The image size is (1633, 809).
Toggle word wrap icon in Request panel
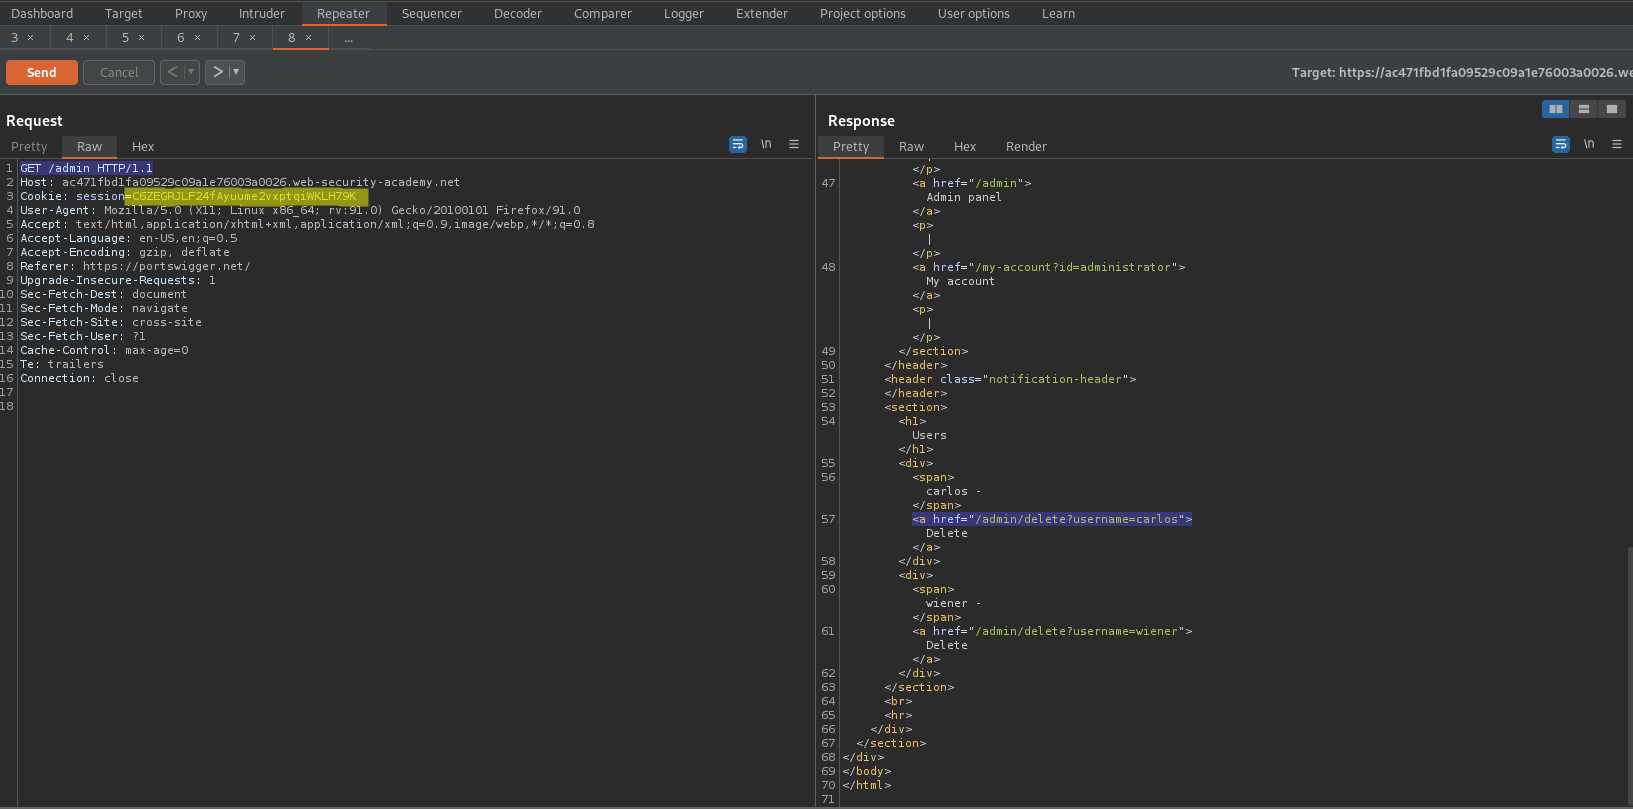tap(738, 144)
